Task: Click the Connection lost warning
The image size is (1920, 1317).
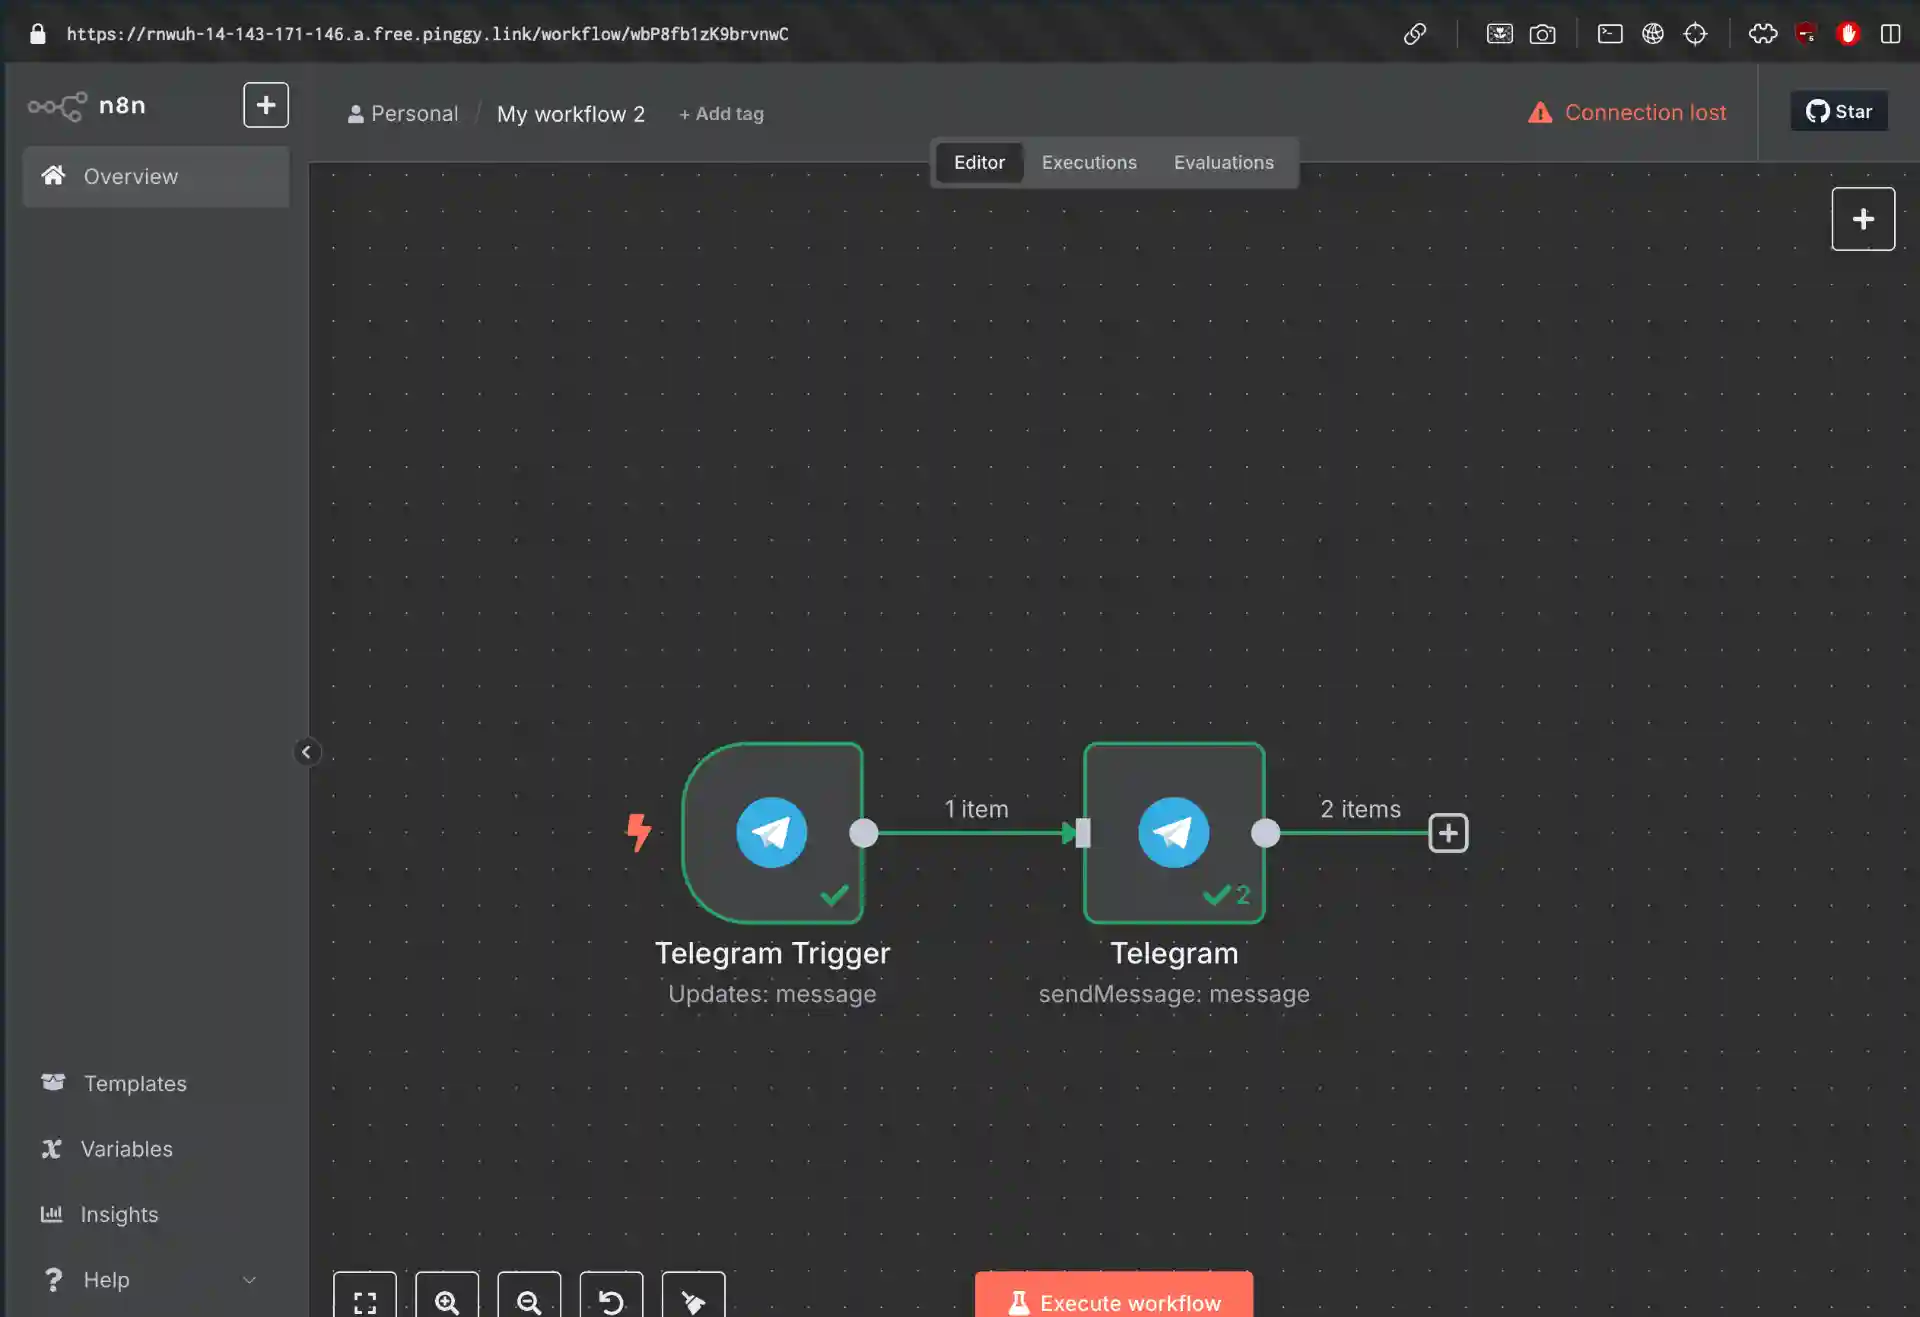Action: 1627,113
